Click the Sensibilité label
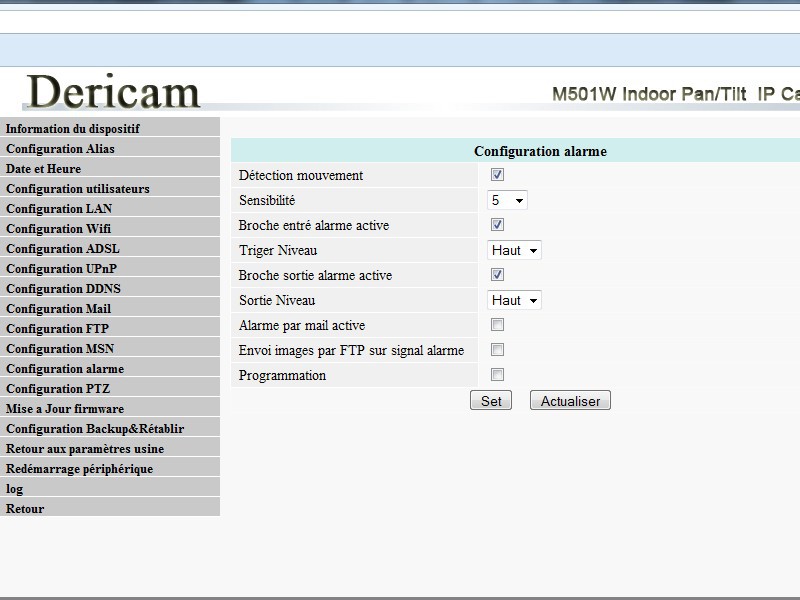The image size is (800, 600). [267, 200]
